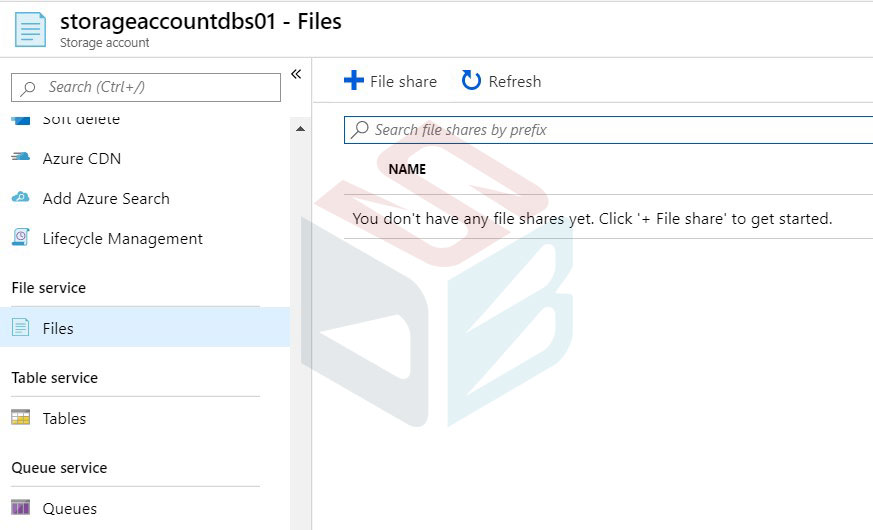The height and width of the screenshot is (530, 873).
Task: Click the blue plus icon for File share
Action: tap(354, 80)
